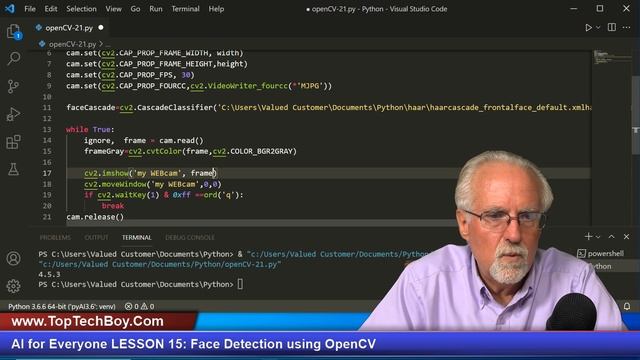Open the Search view icon
Image resolution: width=640 pixels, height=360 pixels.
coord(13,59)
